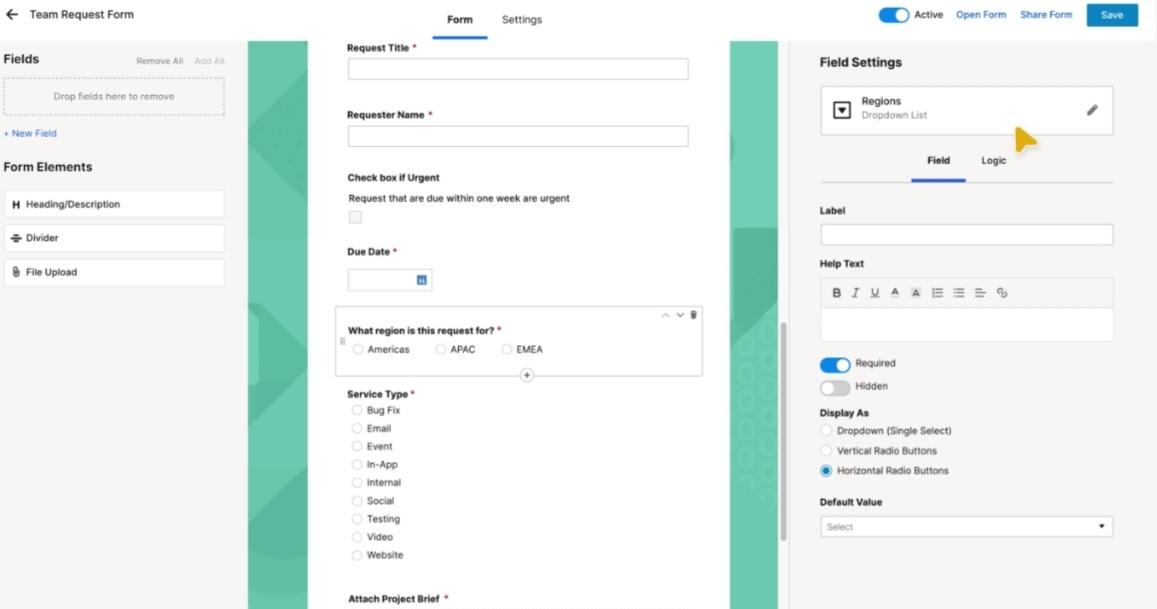Click the Label input in Field Settings
The height and width of the screenshot is (609, 1157).
coord(966,235)
